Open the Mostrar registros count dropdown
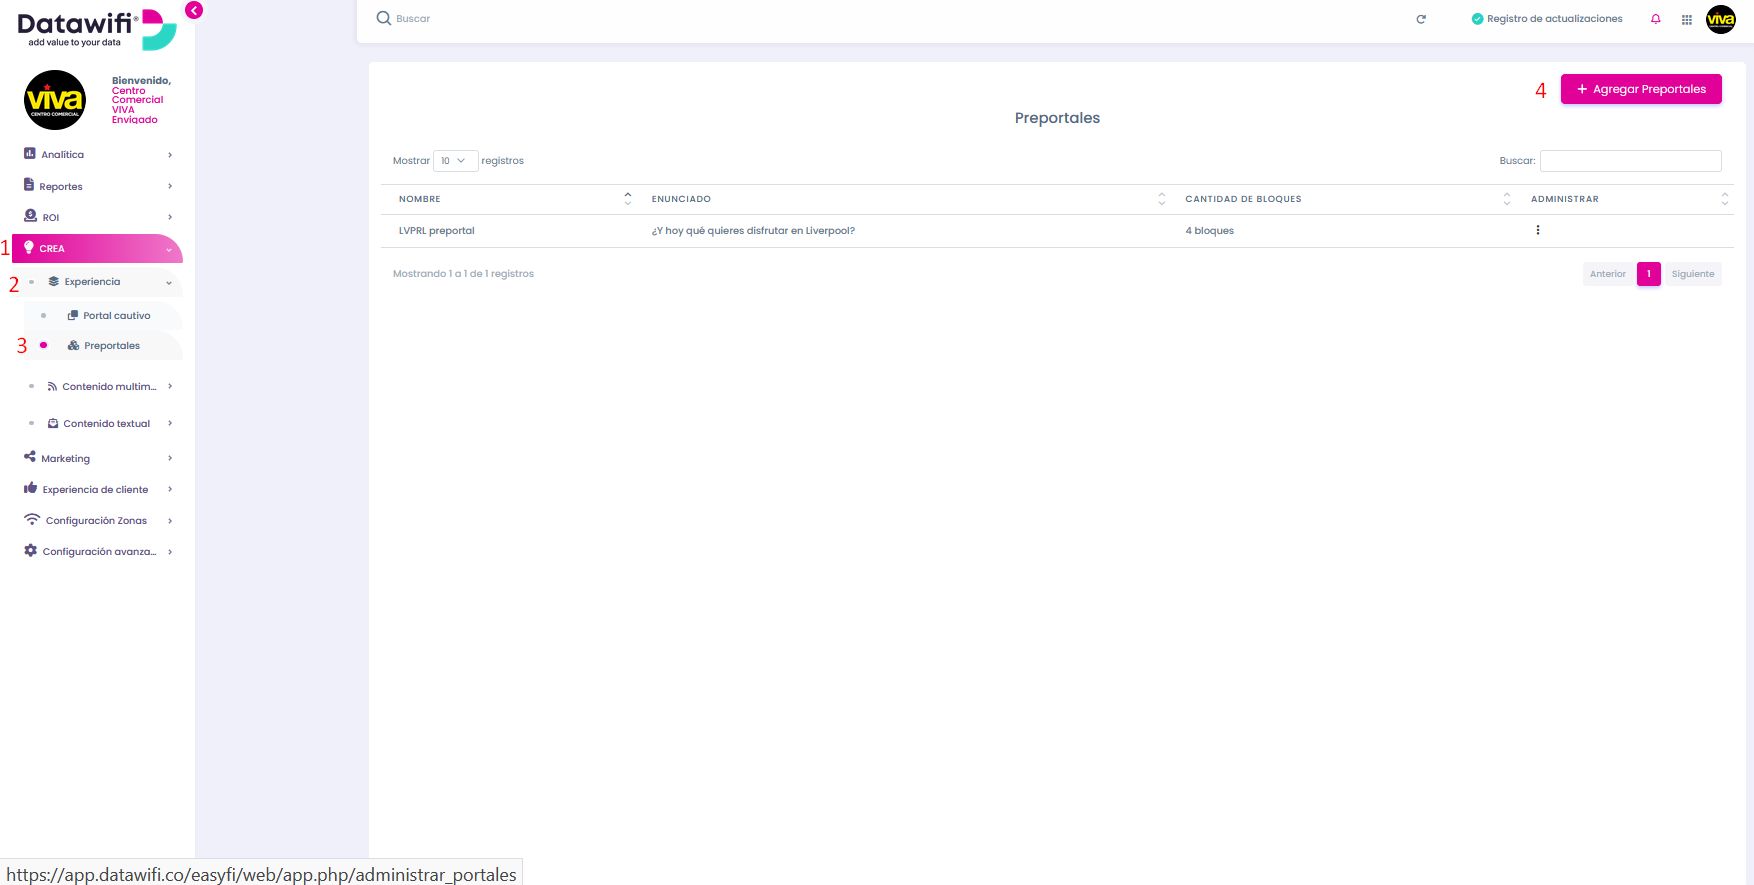Screen dimensions: 1754x885 coord(455,161)
